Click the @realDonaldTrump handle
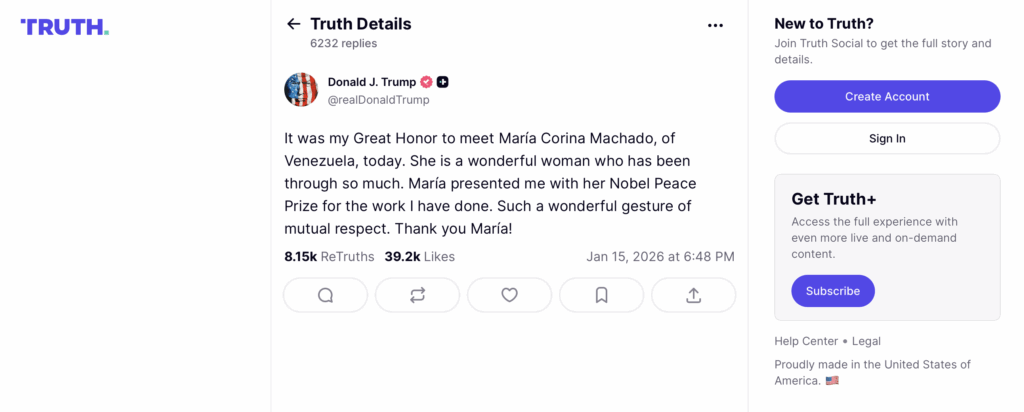 (x=378, y=100)
